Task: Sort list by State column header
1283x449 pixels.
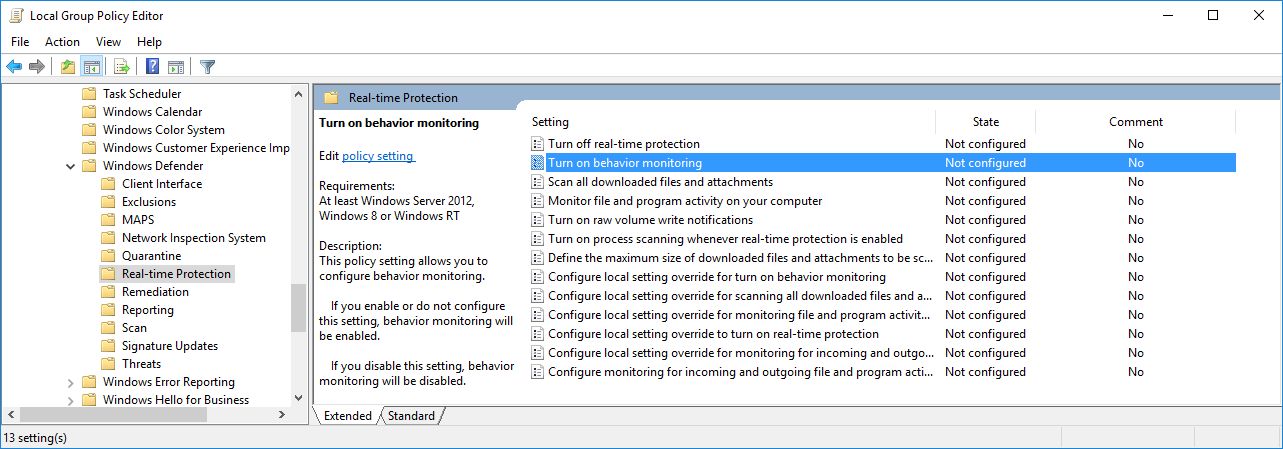Action: tap(985, 122)
